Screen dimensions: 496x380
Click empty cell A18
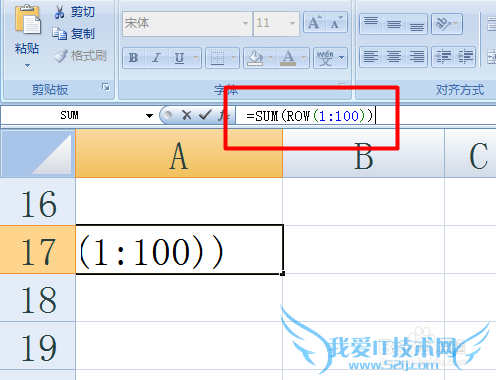point(179,298)
